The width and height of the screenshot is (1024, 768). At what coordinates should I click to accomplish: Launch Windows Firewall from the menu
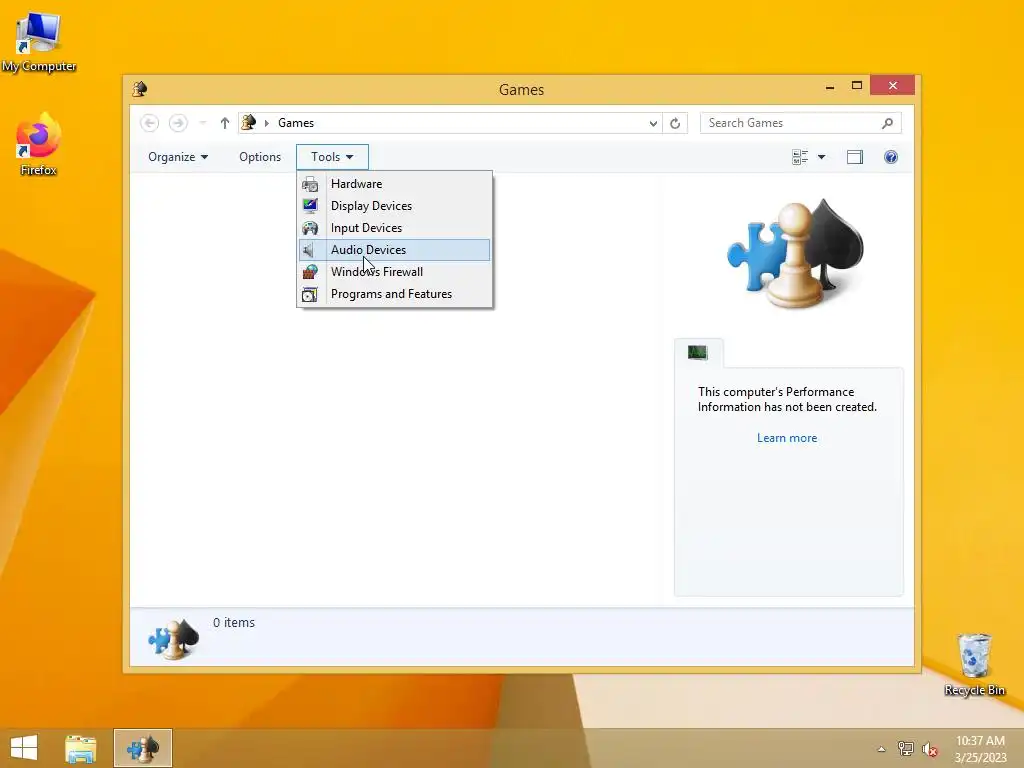(x=394, y=272)
